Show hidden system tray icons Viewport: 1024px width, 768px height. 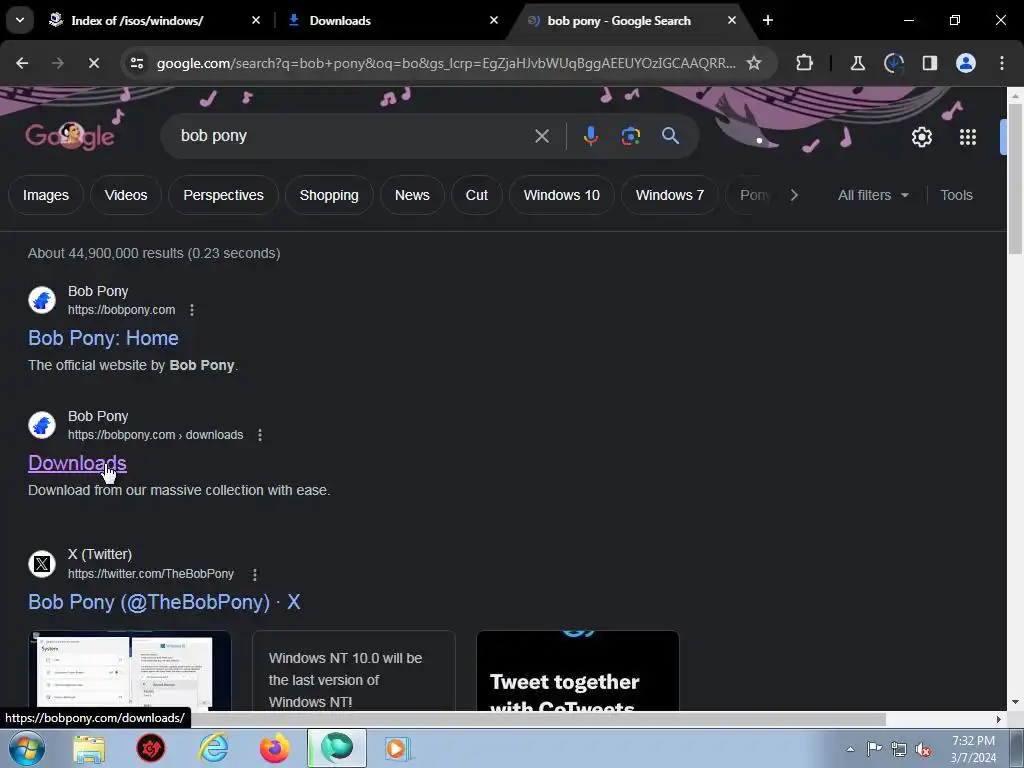pos(850,749)
